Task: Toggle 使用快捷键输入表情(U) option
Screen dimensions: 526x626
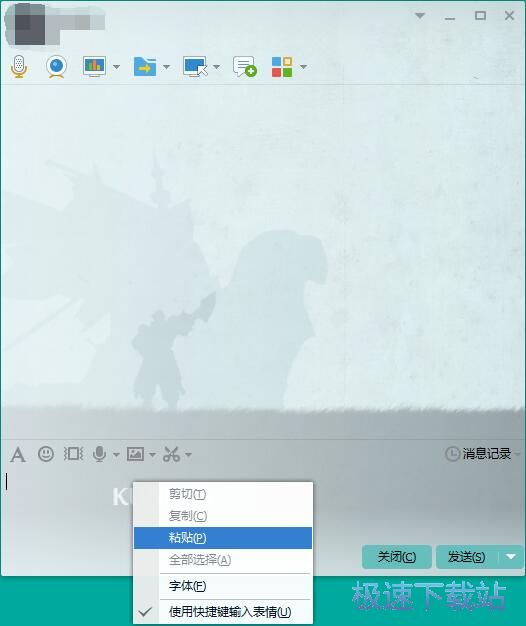Action: (223, 612)
